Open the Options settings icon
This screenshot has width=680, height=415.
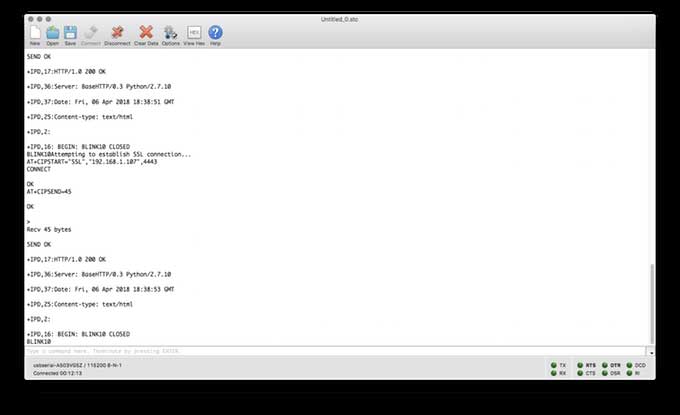(x=171, y=34)
